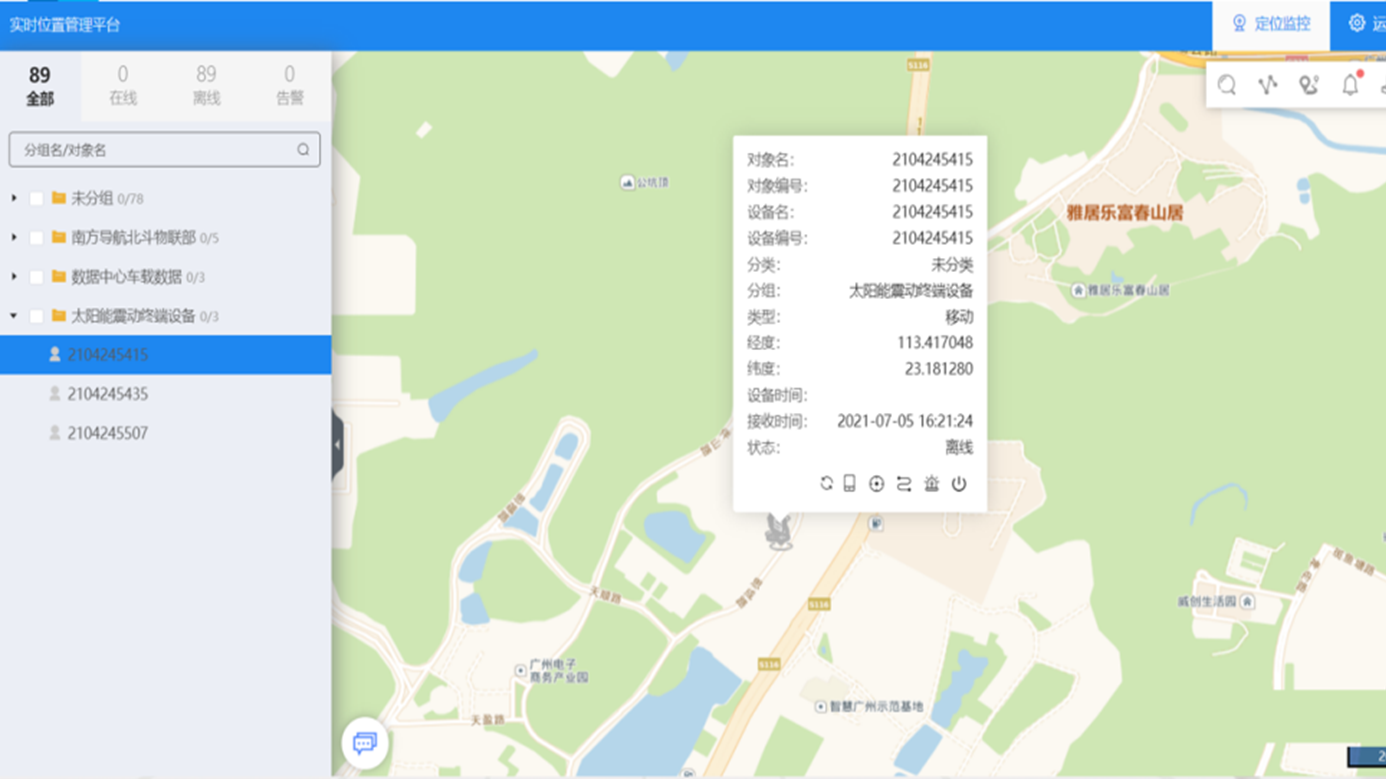This screenshot has width=1386, height=779.
Task: Switch to the 离线 devices tab
Action: [206, 85]
